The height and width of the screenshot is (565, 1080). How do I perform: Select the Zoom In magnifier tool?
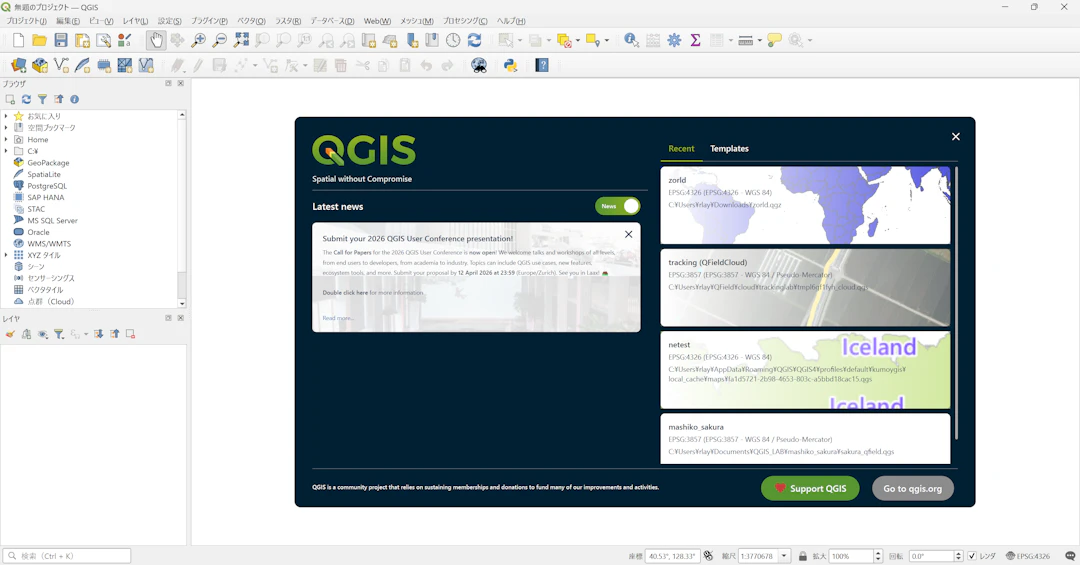(198, 41)
